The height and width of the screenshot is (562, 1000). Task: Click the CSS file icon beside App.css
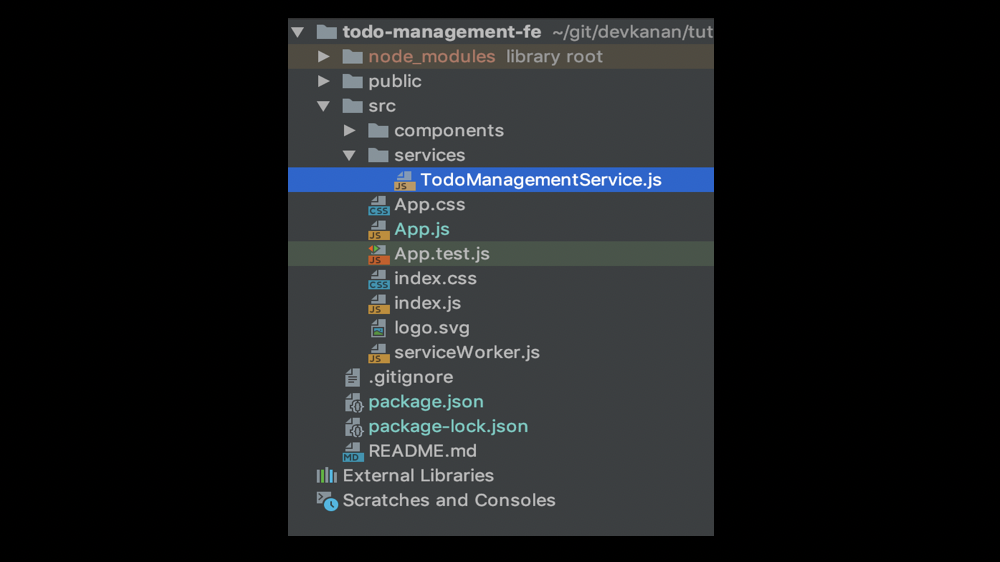[x=379, y=205]
